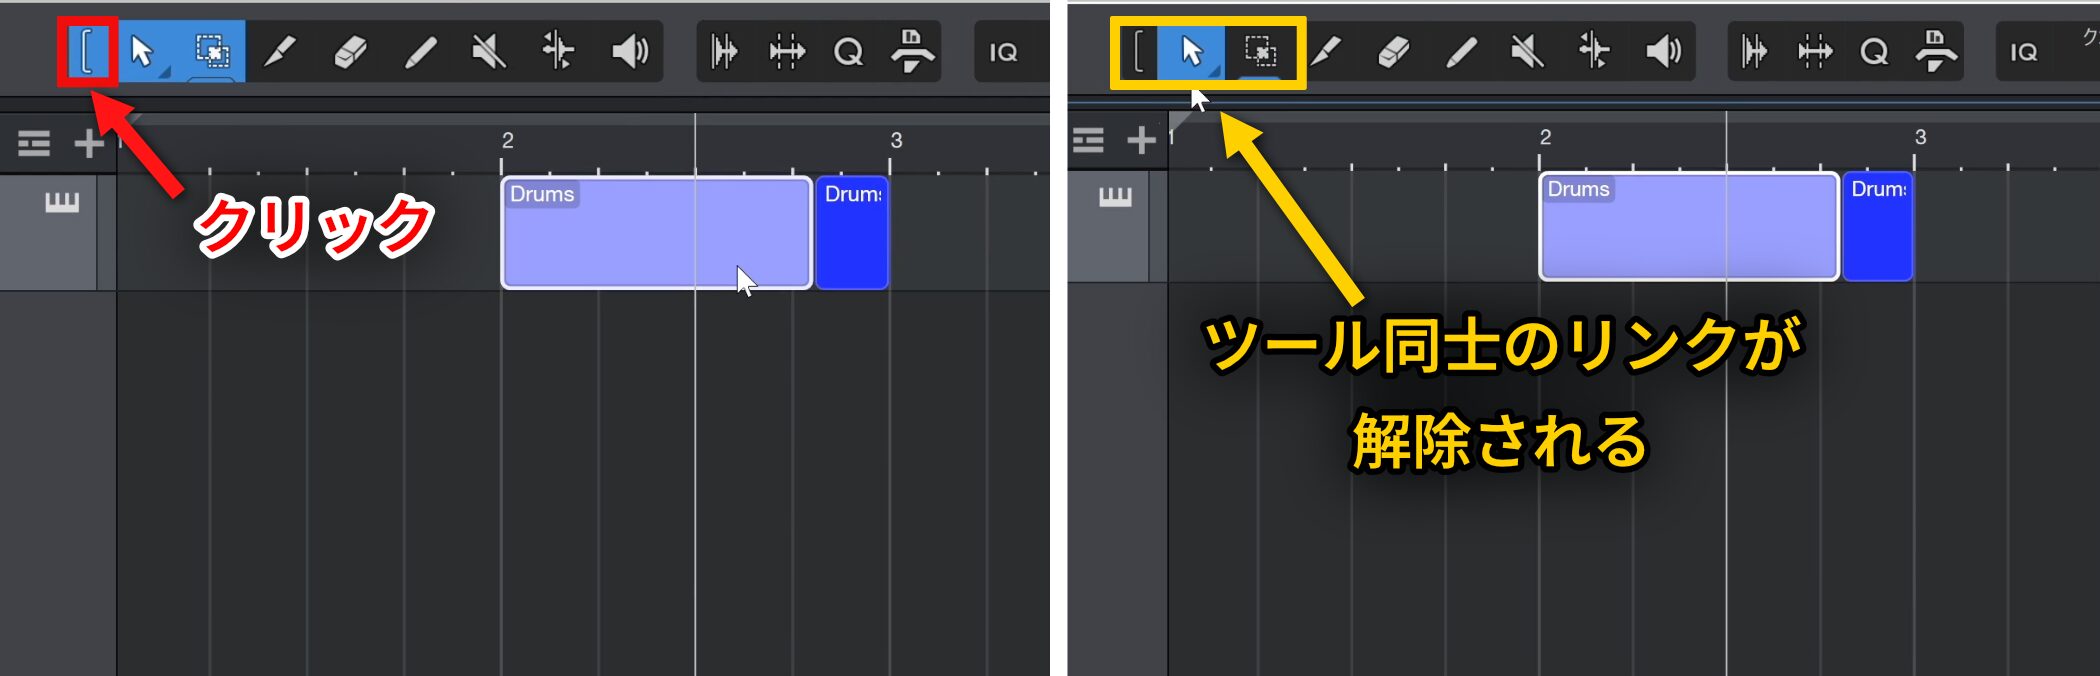2100x676 pixels.
Task: Add track with plus in right panel
Action: 1141,140
